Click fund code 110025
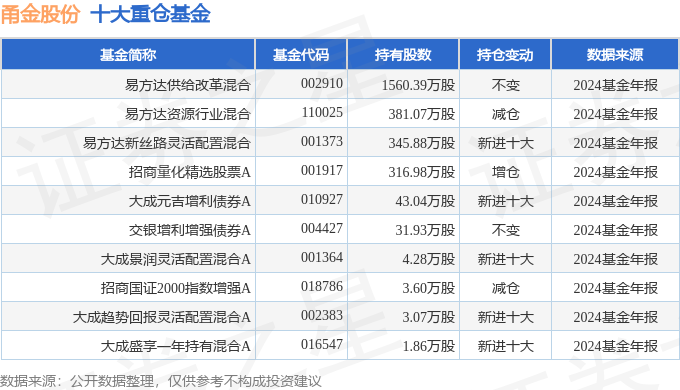The height and width of the screenshot is (390, 680). (322, 112)
